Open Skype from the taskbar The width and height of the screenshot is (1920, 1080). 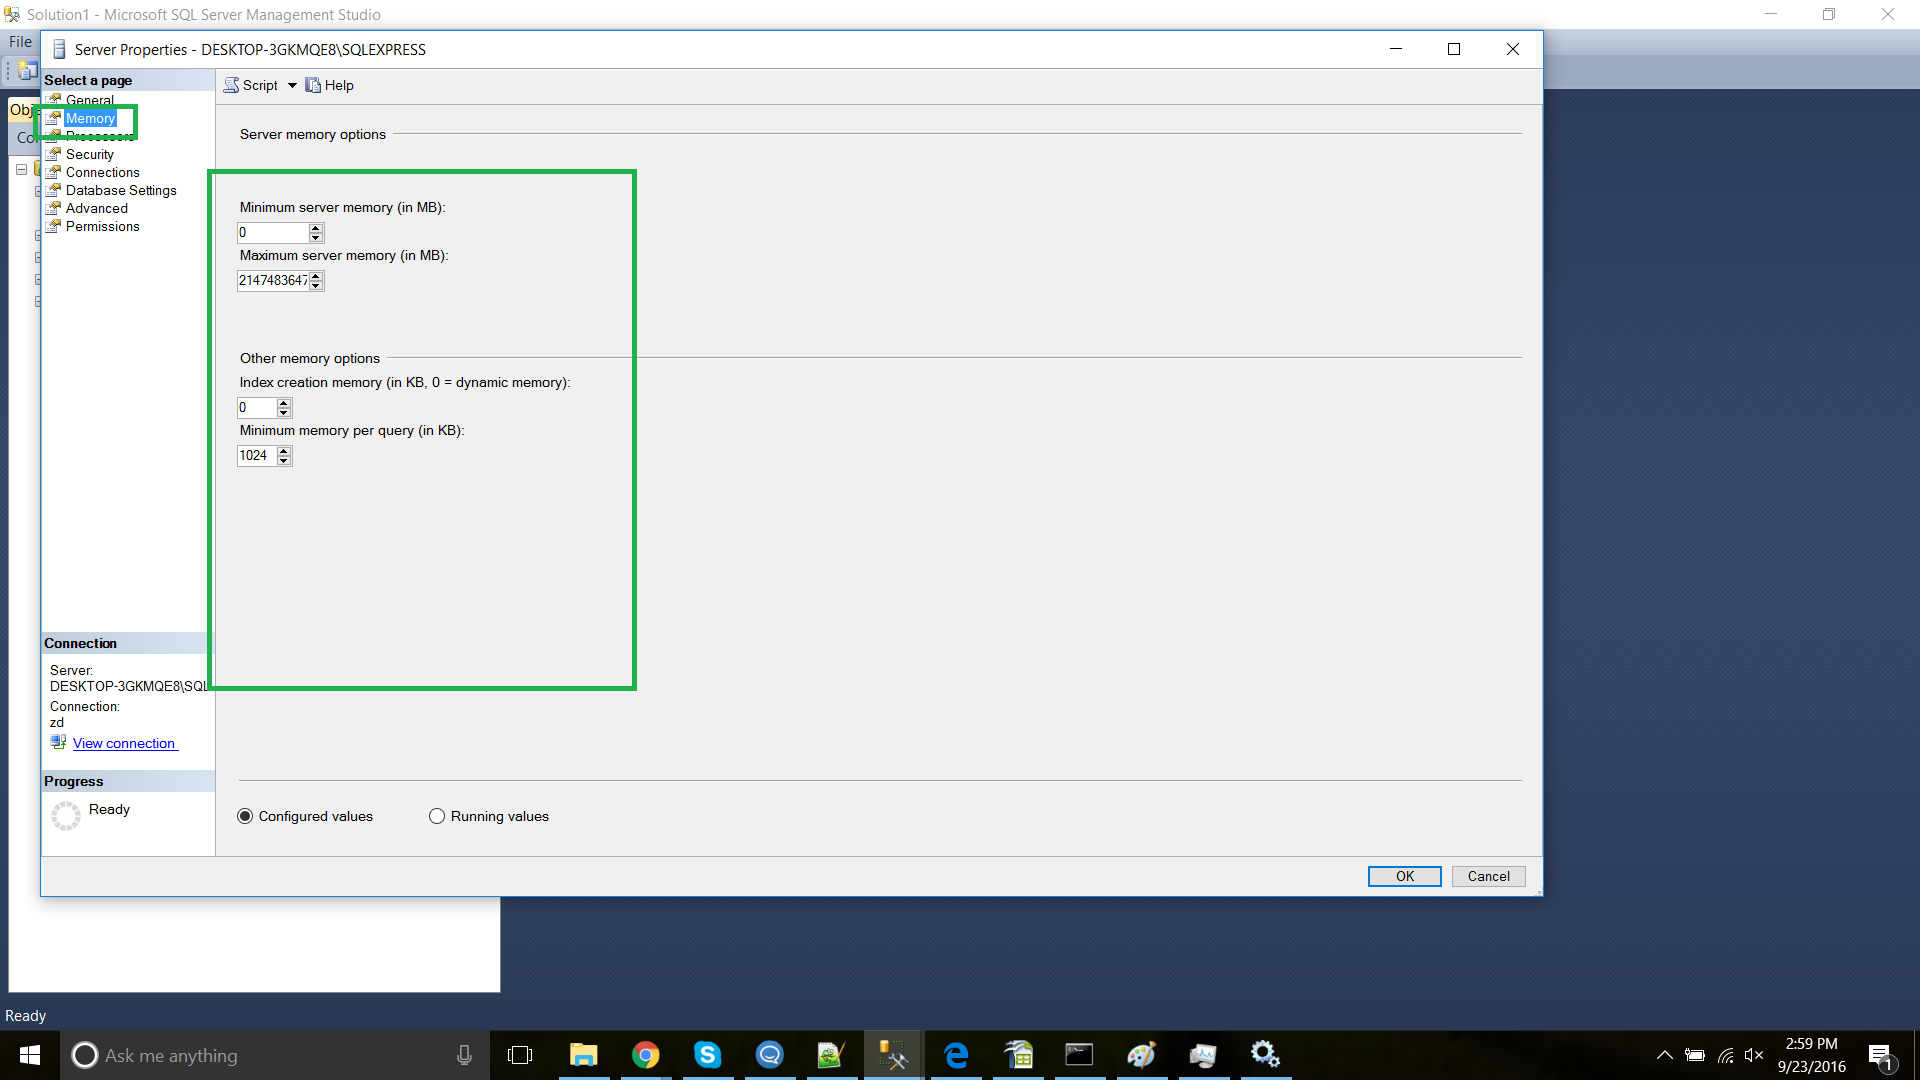tap(707, 1055)
